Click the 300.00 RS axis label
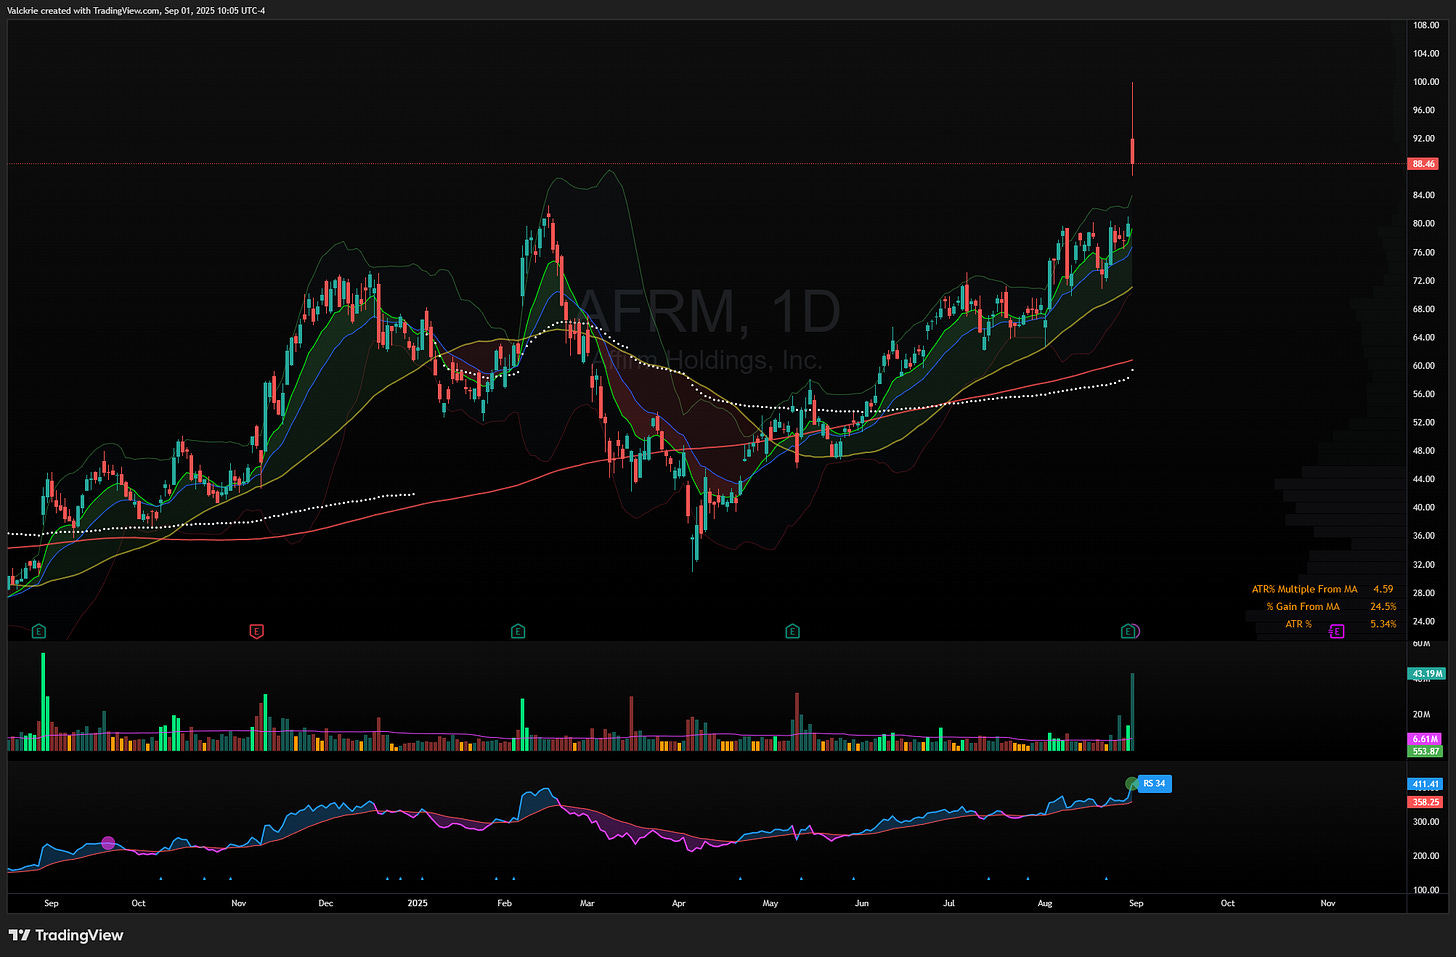The width and height of the screenshot is (1456, 957). pos(1425,822)
